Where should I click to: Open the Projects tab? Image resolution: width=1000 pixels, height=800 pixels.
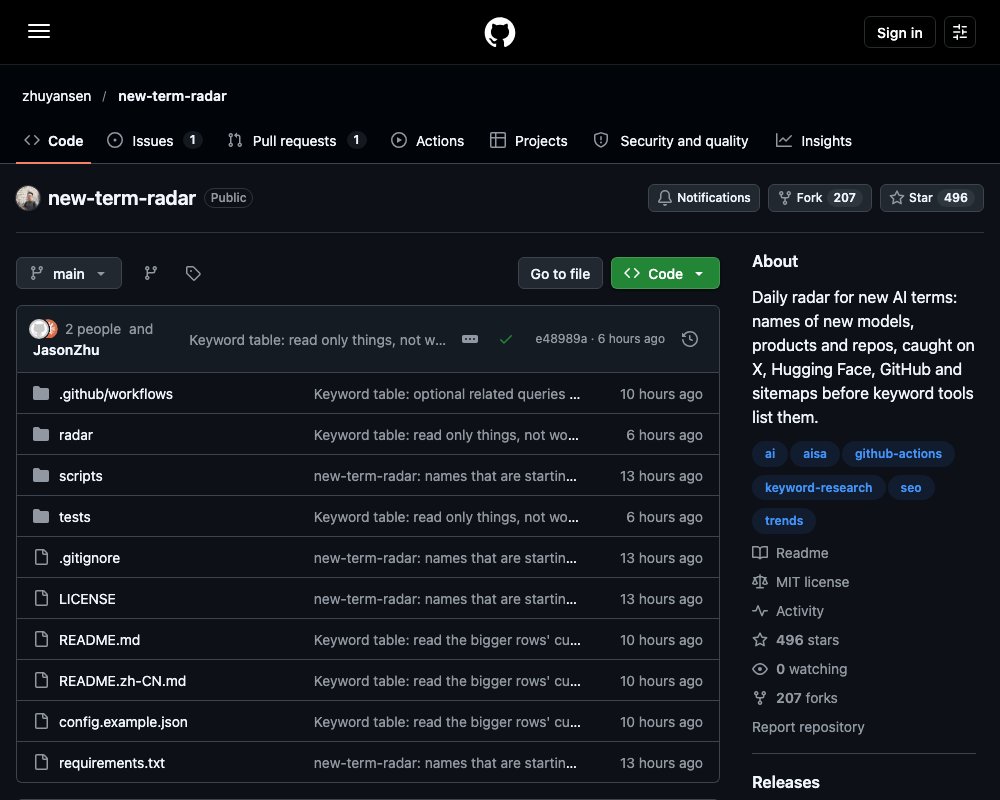(x=529, y=140)
